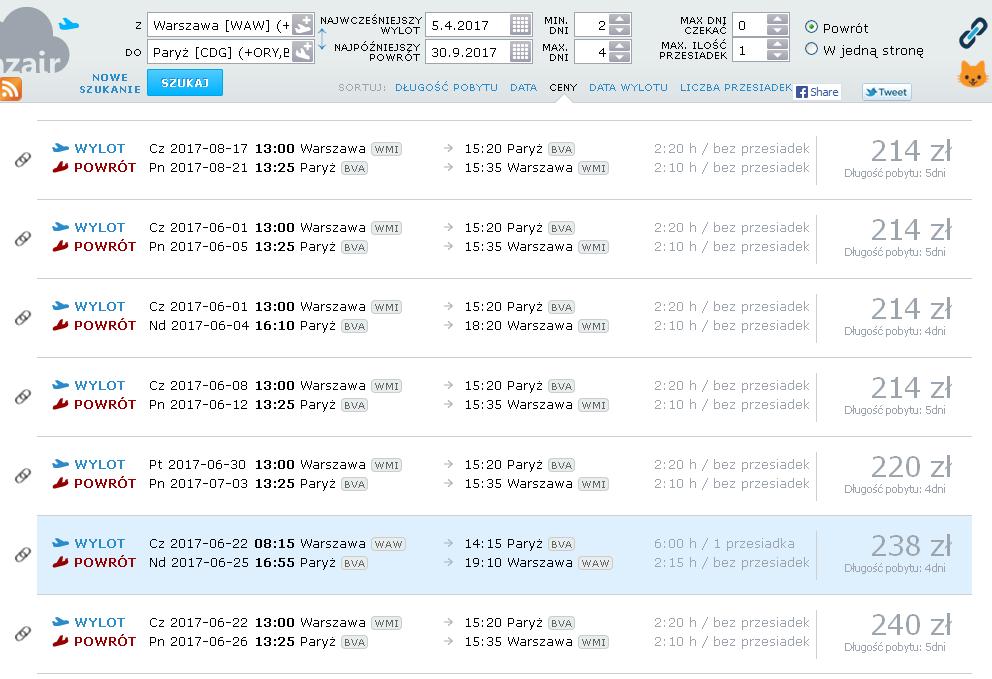Increase maximum days stepper

(x=621, y=46)
